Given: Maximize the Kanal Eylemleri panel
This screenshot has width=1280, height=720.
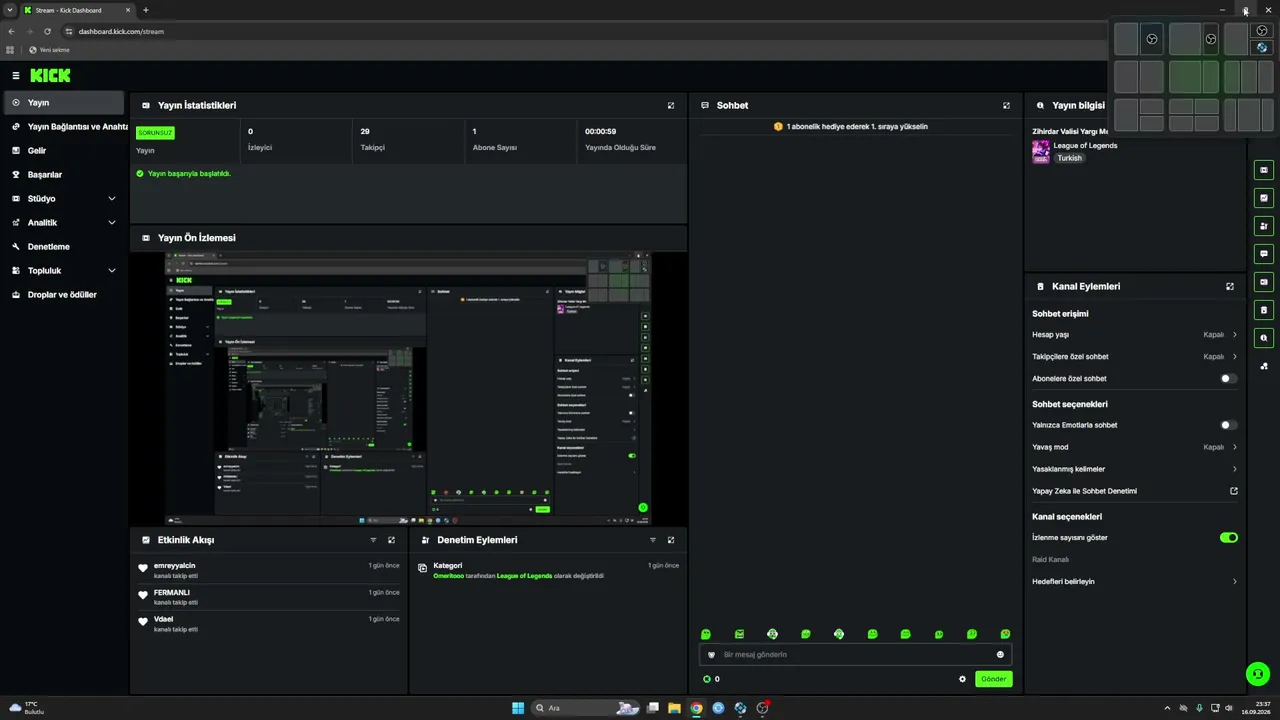Looking at the screenshot, I should click(x=1230, y=286).
